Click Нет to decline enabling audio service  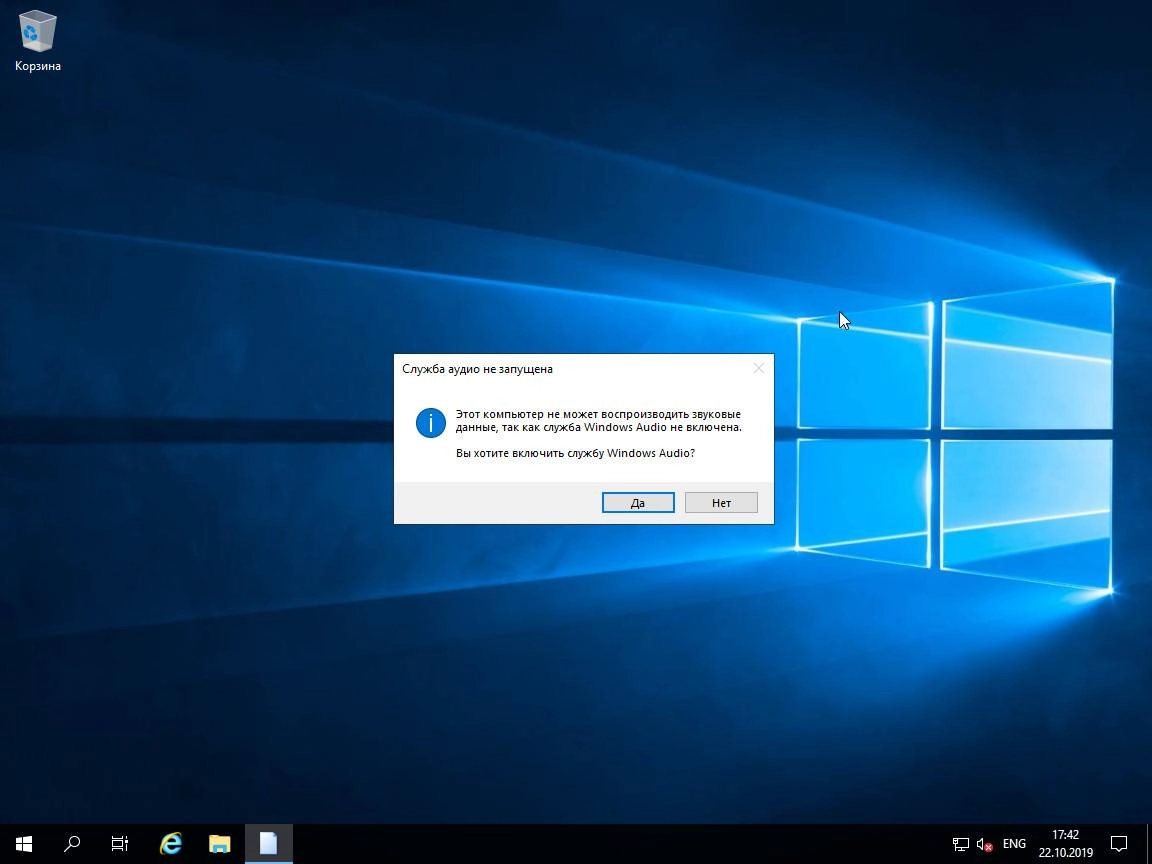click(721, 503)
